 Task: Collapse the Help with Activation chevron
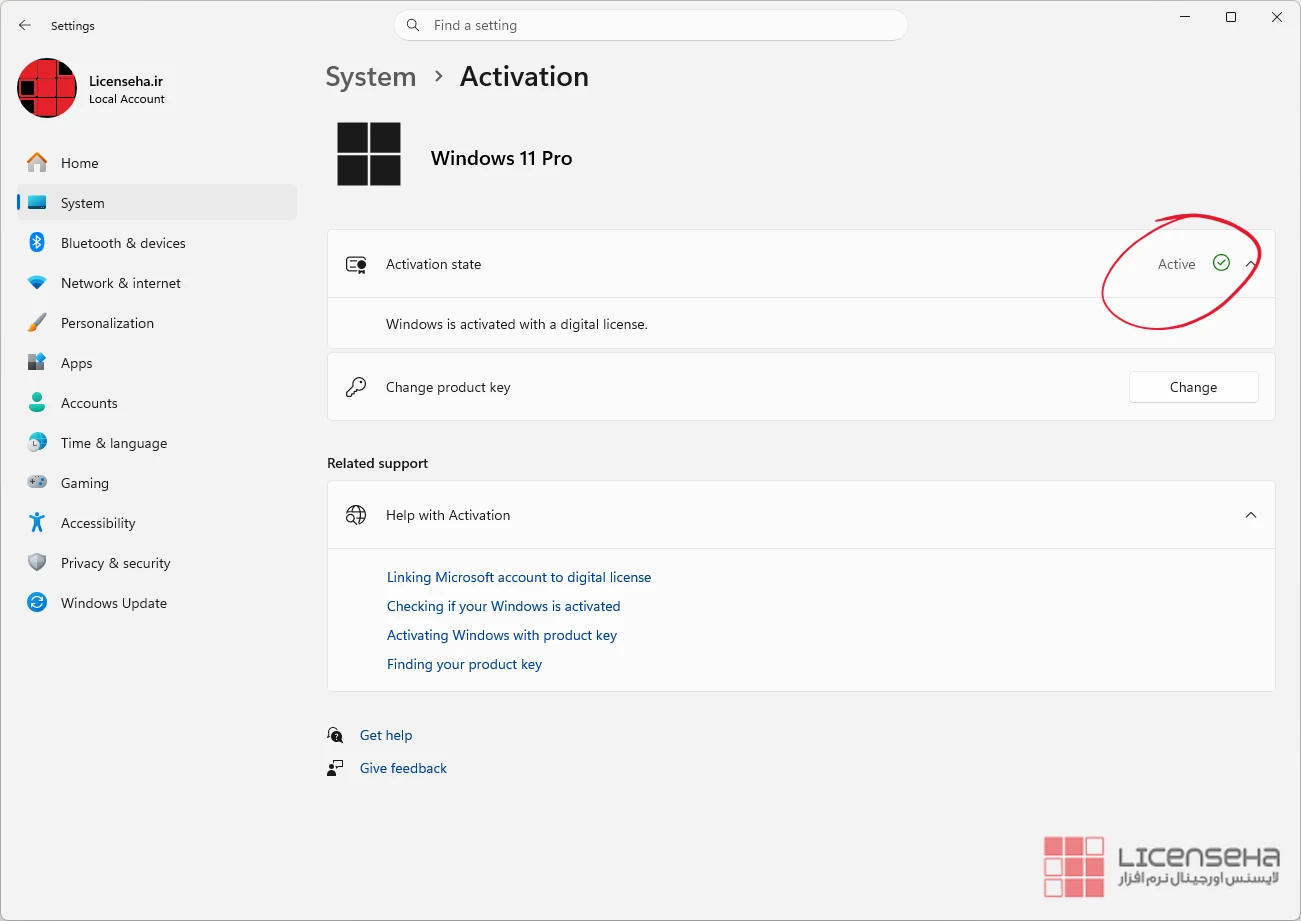[1250, 515]
